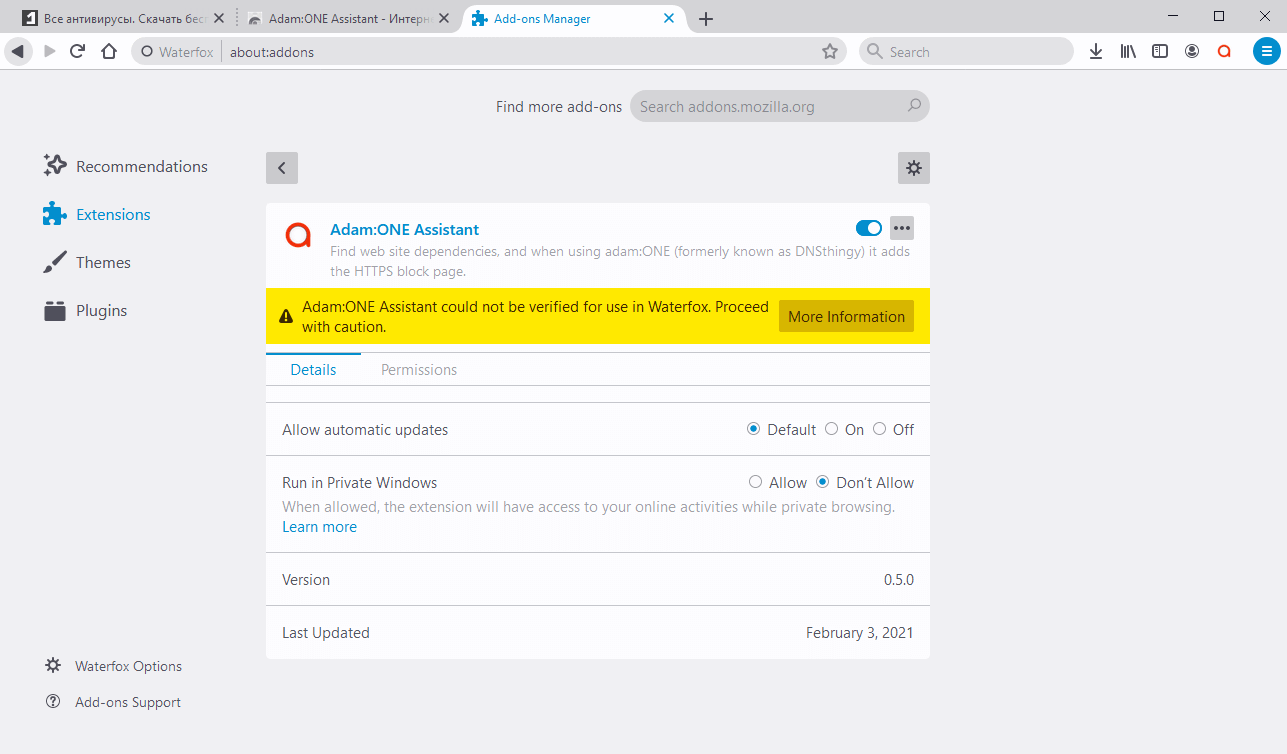This screenshot has width=1287, height=754.
Task: Open the add-ons tools gear menu
Action: tap(914, 168)
